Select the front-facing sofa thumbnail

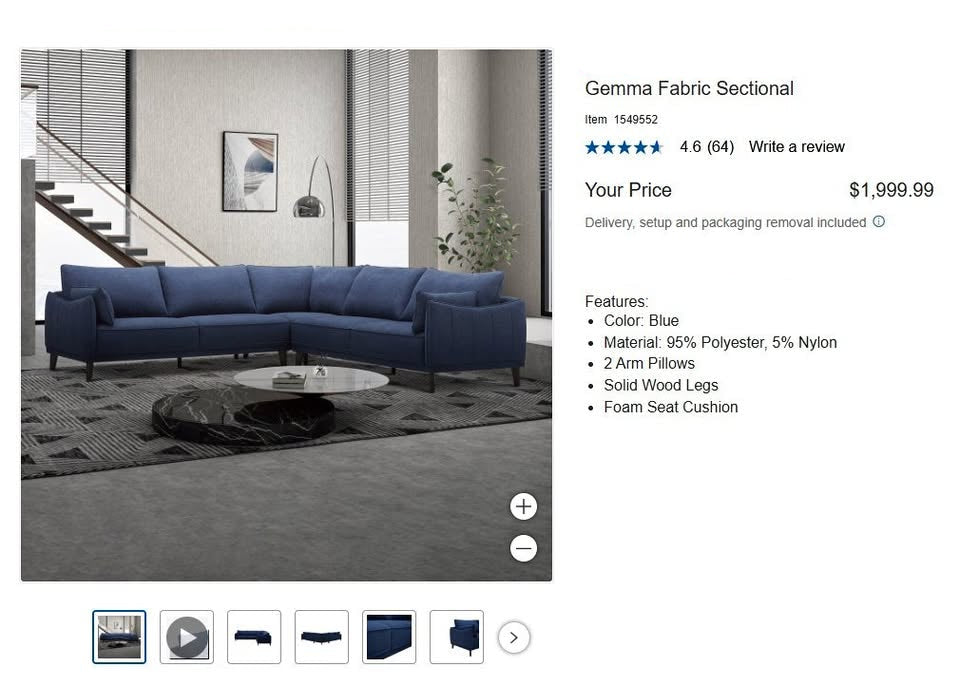321,637
